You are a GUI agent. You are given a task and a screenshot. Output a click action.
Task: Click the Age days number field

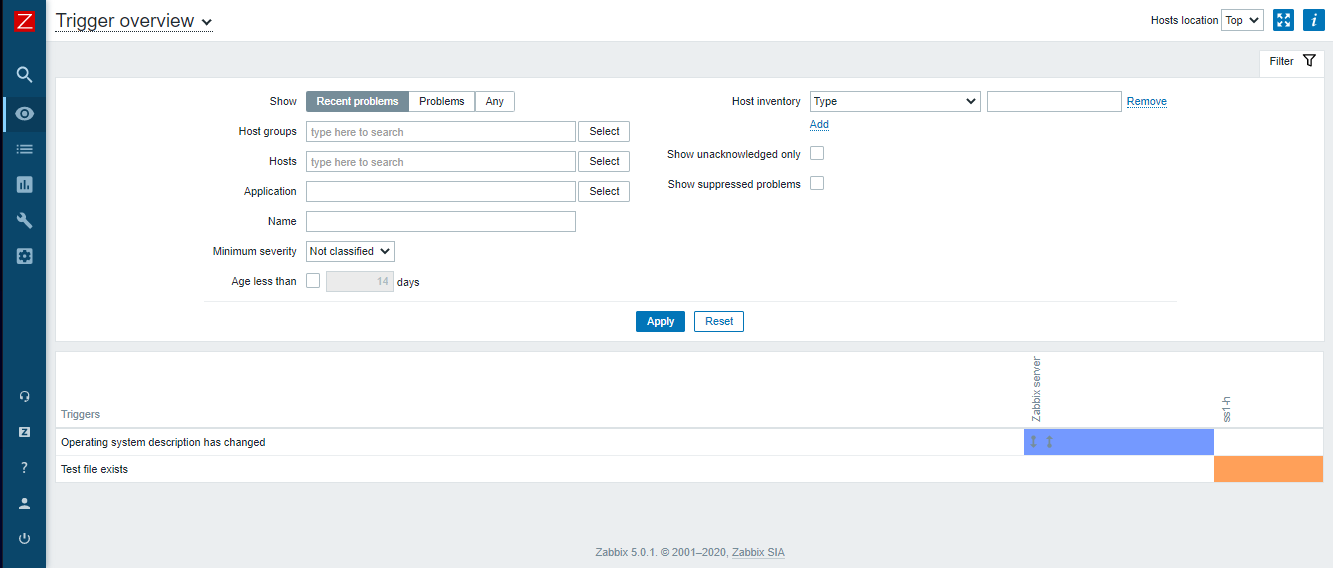[360, 281]
